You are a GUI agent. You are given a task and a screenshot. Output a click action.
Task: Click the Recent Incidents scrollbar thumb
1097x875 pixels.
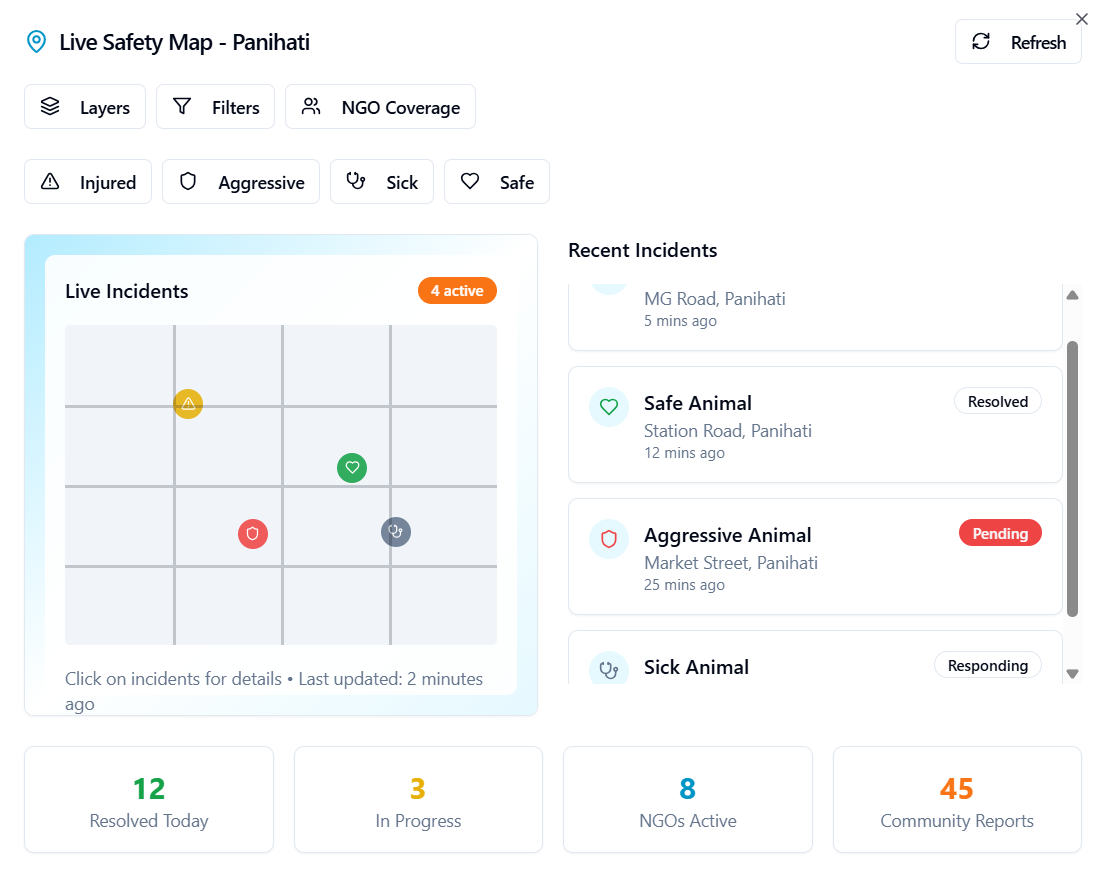point(1073,479)
